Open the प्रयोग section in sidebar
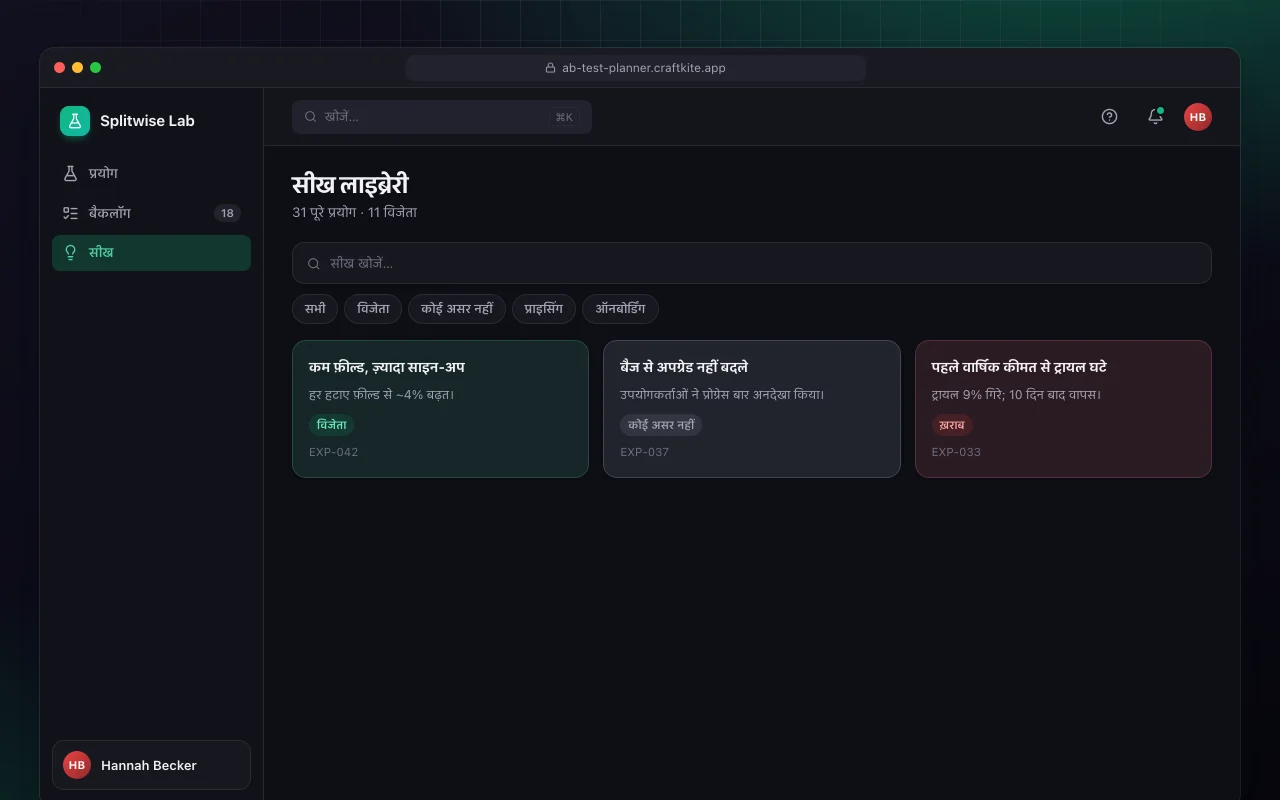This screenshot has height=800, width=1280. [x=151, y=173]
